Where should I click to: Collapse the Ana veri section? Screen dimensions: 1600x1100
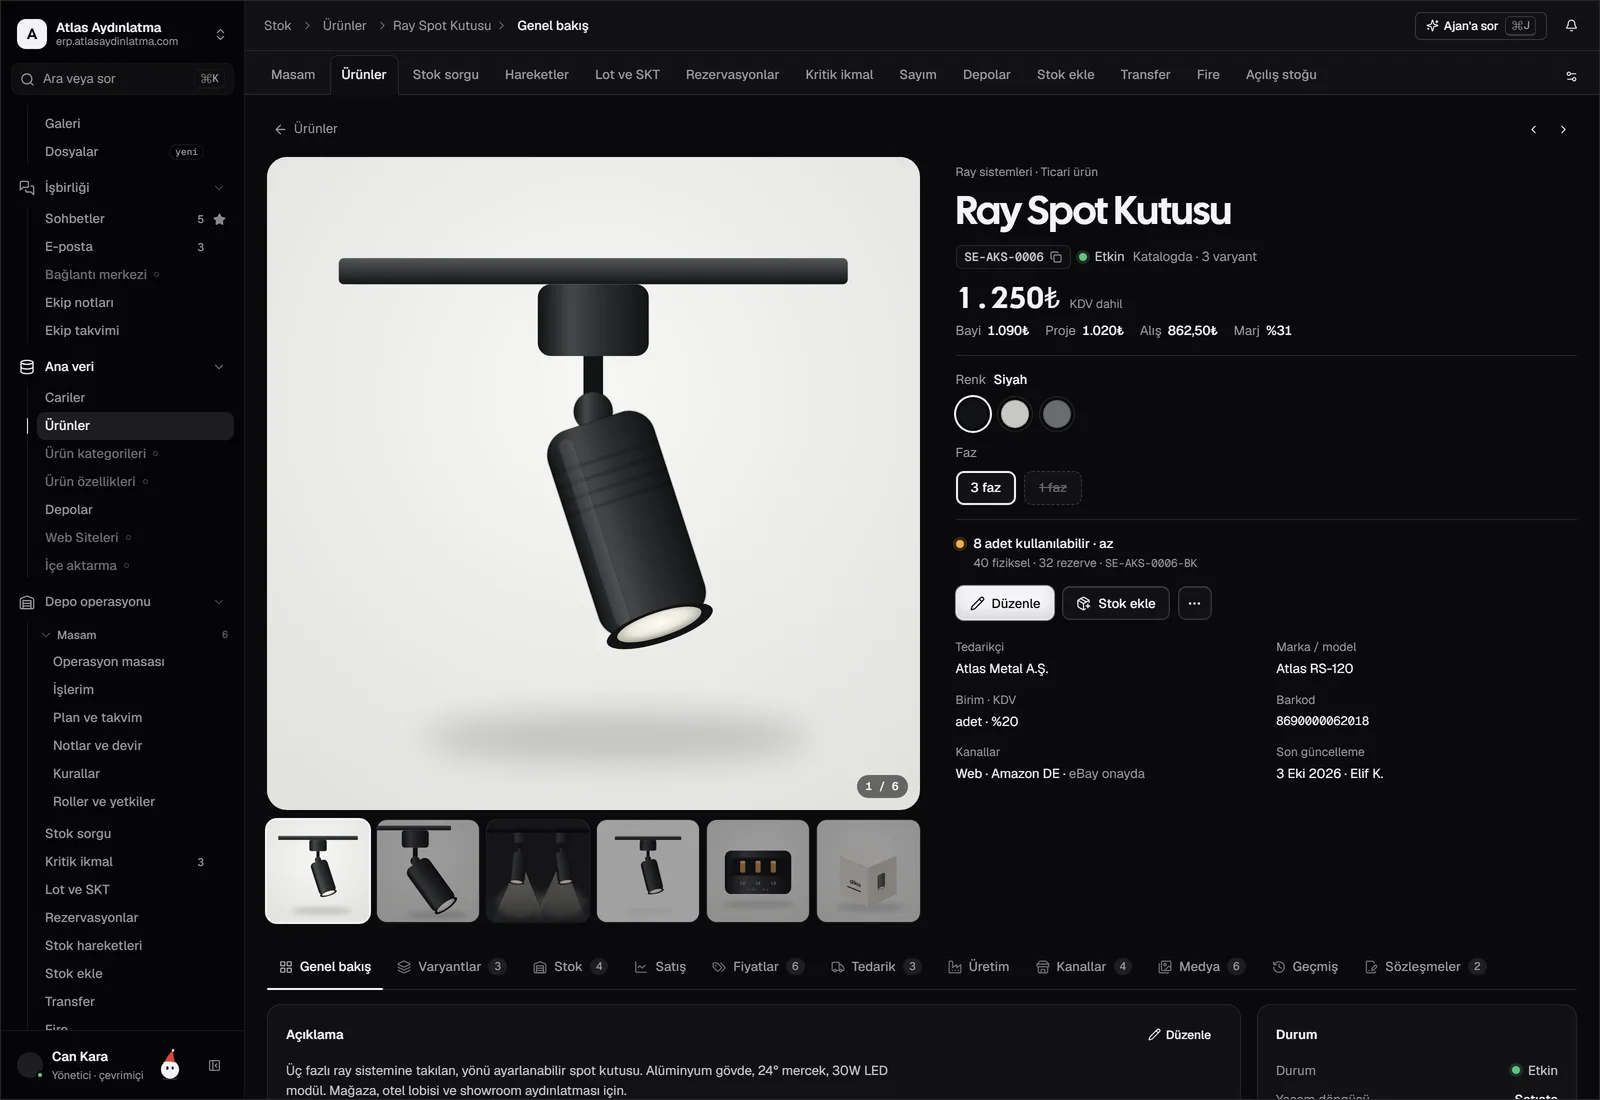coord(219,367)
